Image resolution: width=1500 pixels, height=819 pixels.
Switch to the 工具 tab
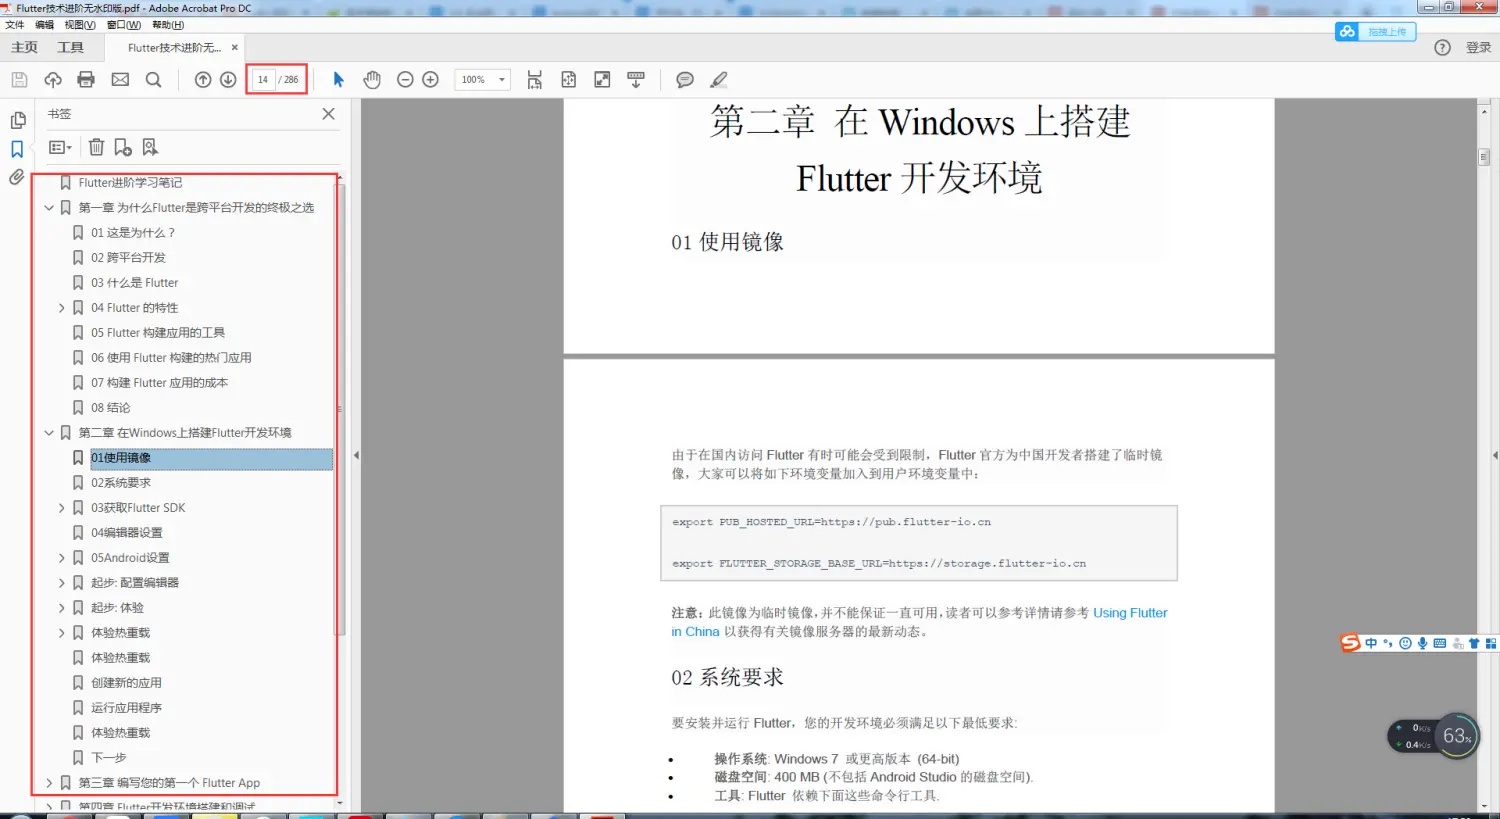70,47
